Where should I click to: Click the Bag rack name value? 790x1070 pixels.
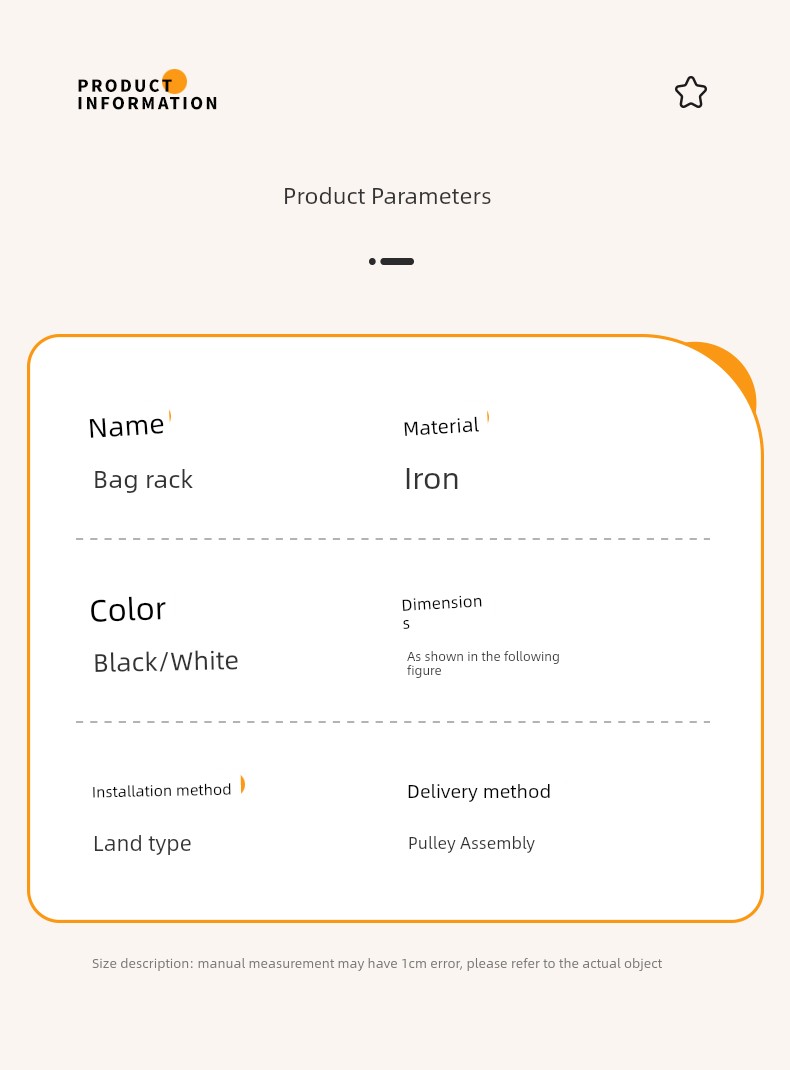coord(143,480)
